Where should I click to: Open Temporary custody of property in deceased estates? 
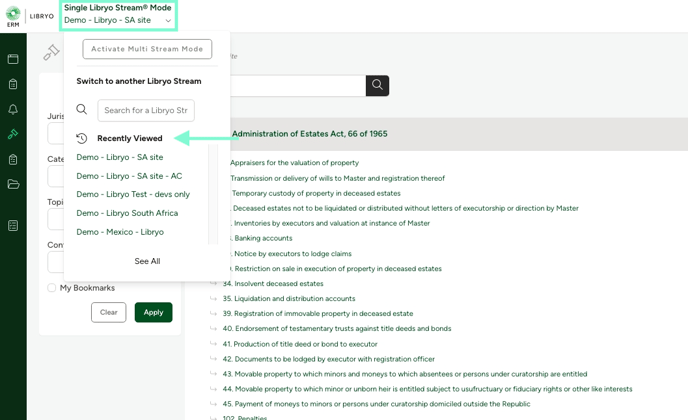tap(316, 193)
